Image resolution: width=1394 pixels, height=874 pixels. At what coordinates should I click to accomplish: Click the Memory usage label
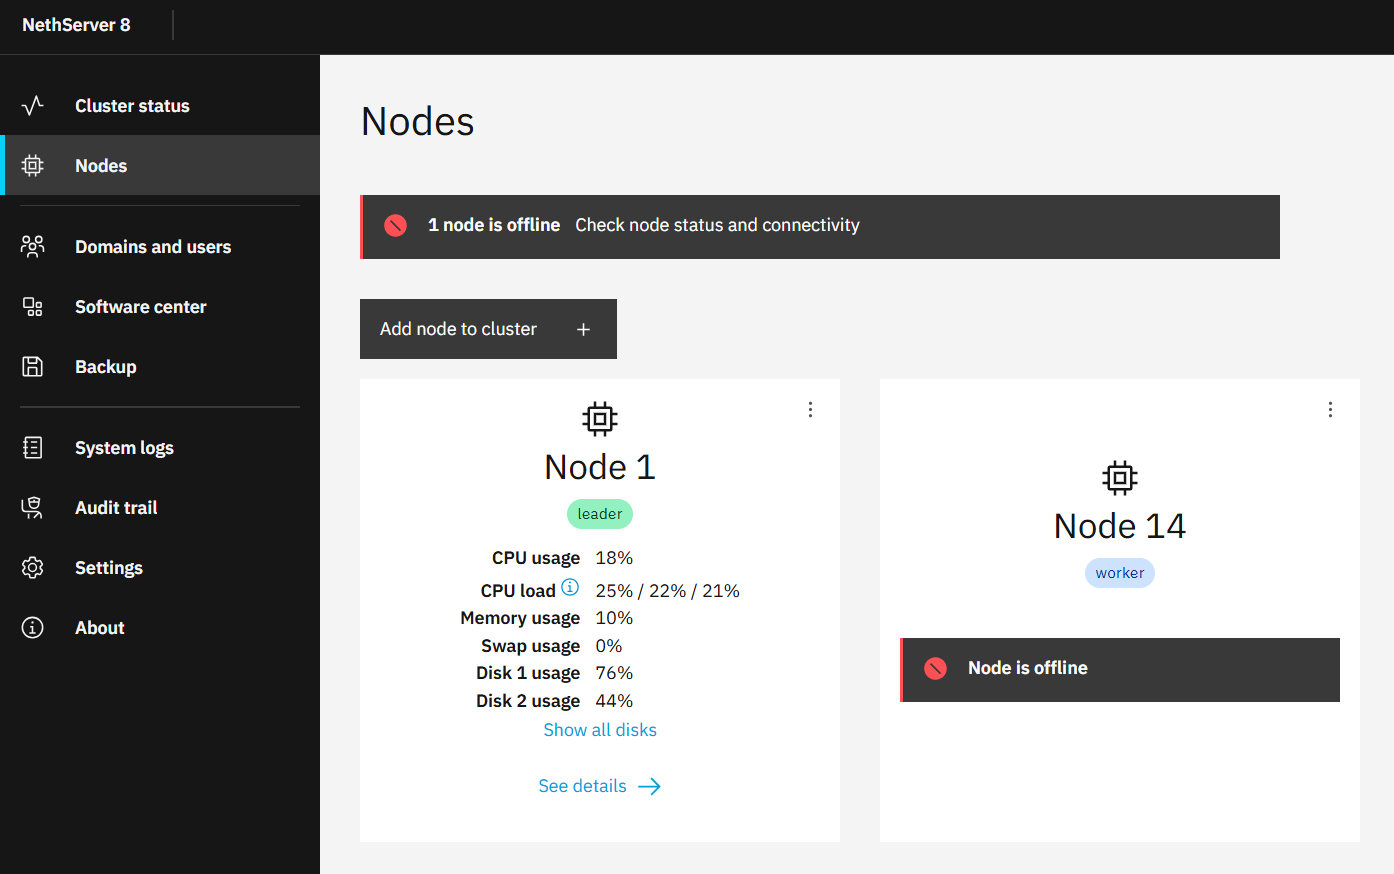point(520,618)
